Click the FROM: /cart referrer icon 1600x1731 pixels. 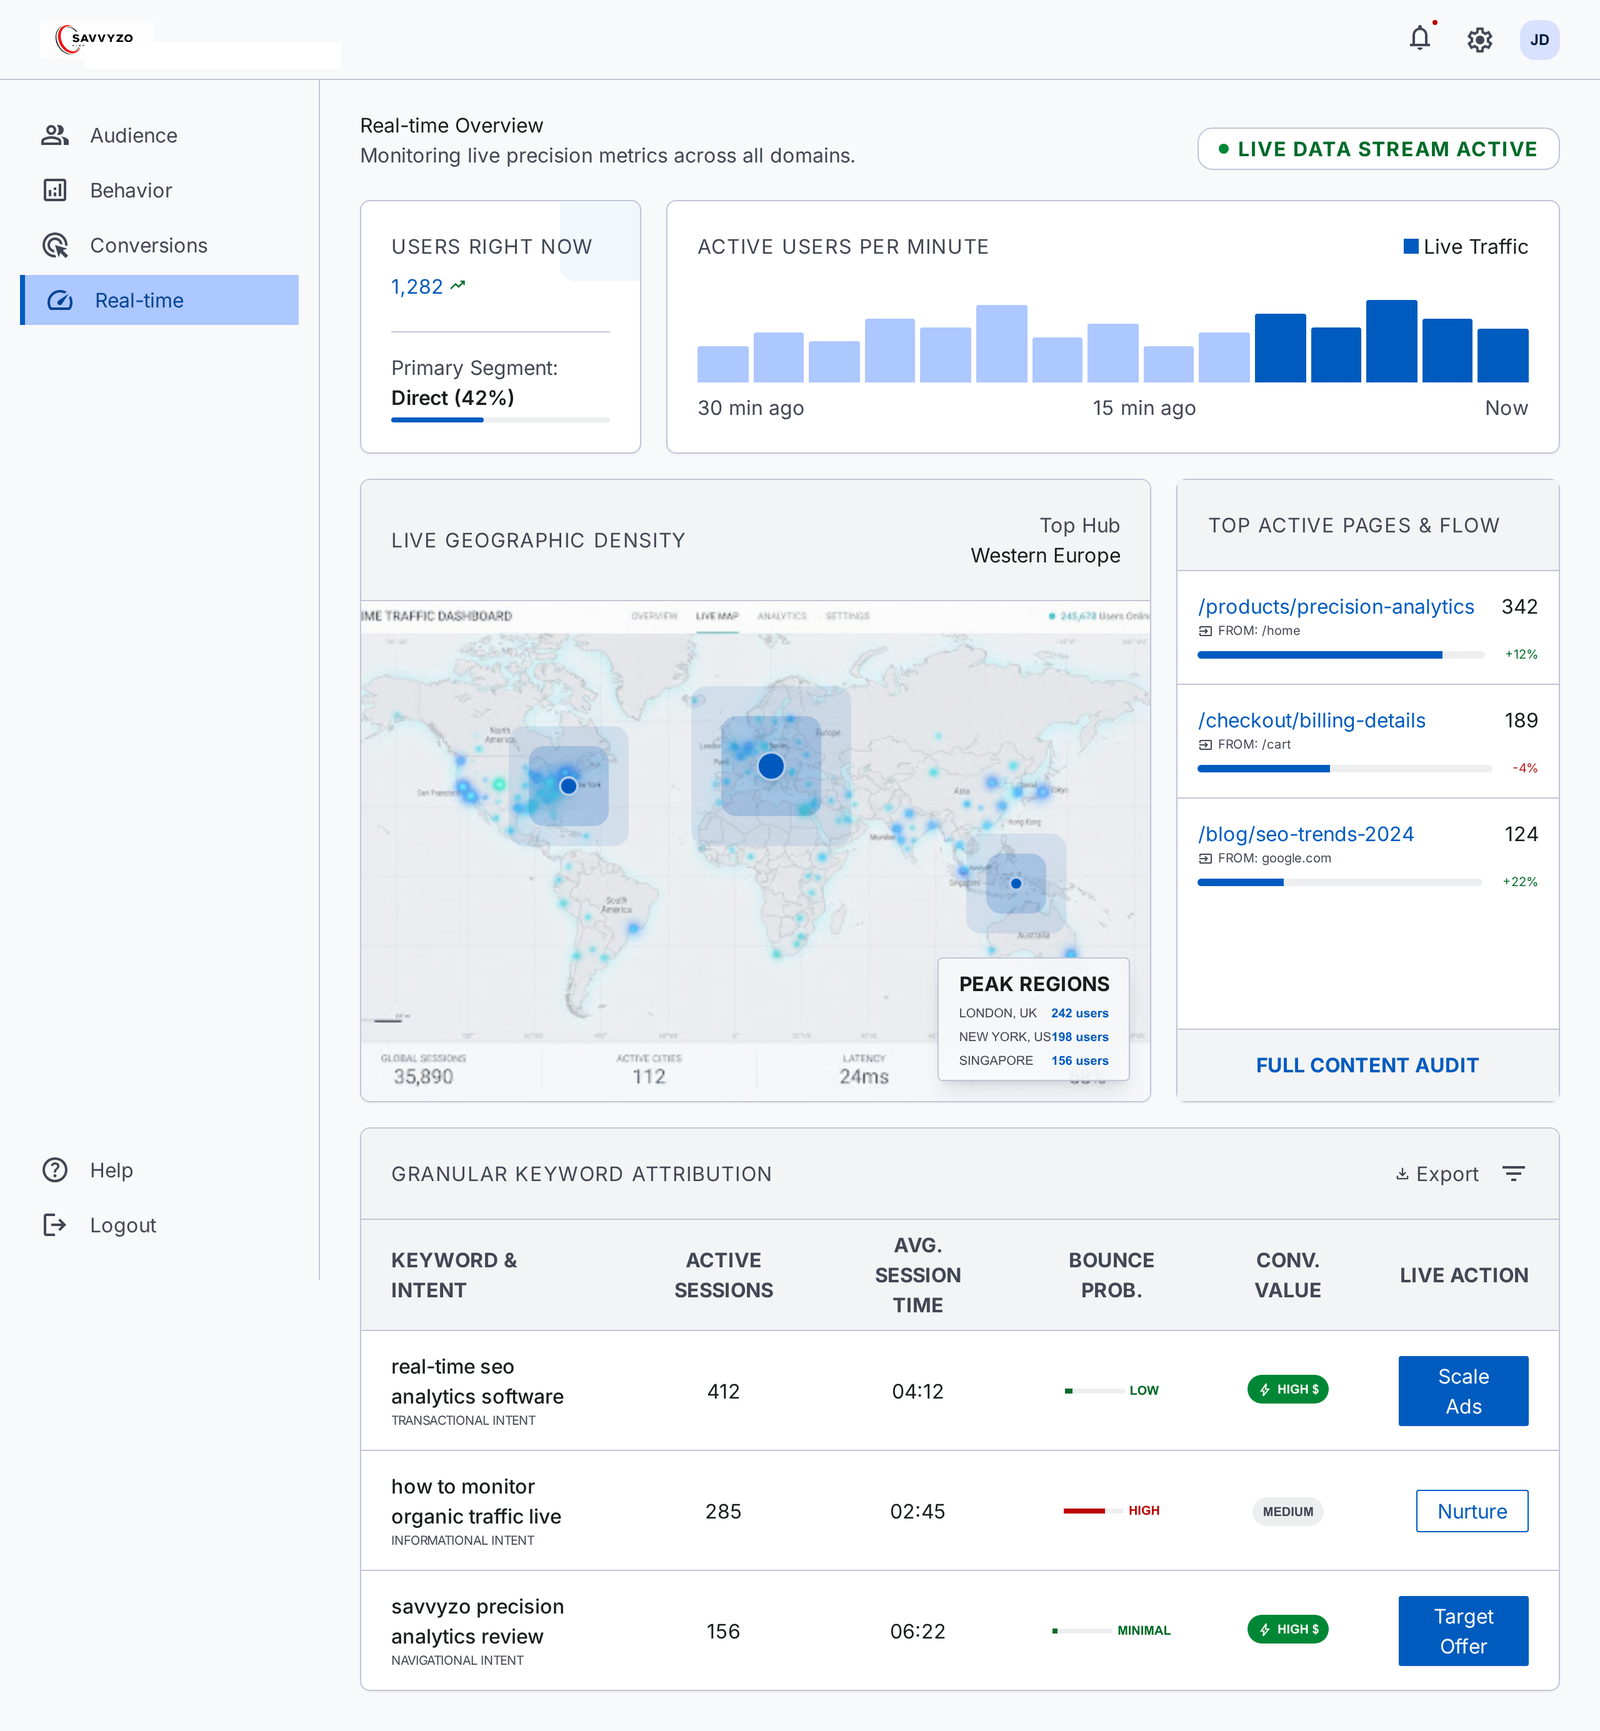point(1205,745)
